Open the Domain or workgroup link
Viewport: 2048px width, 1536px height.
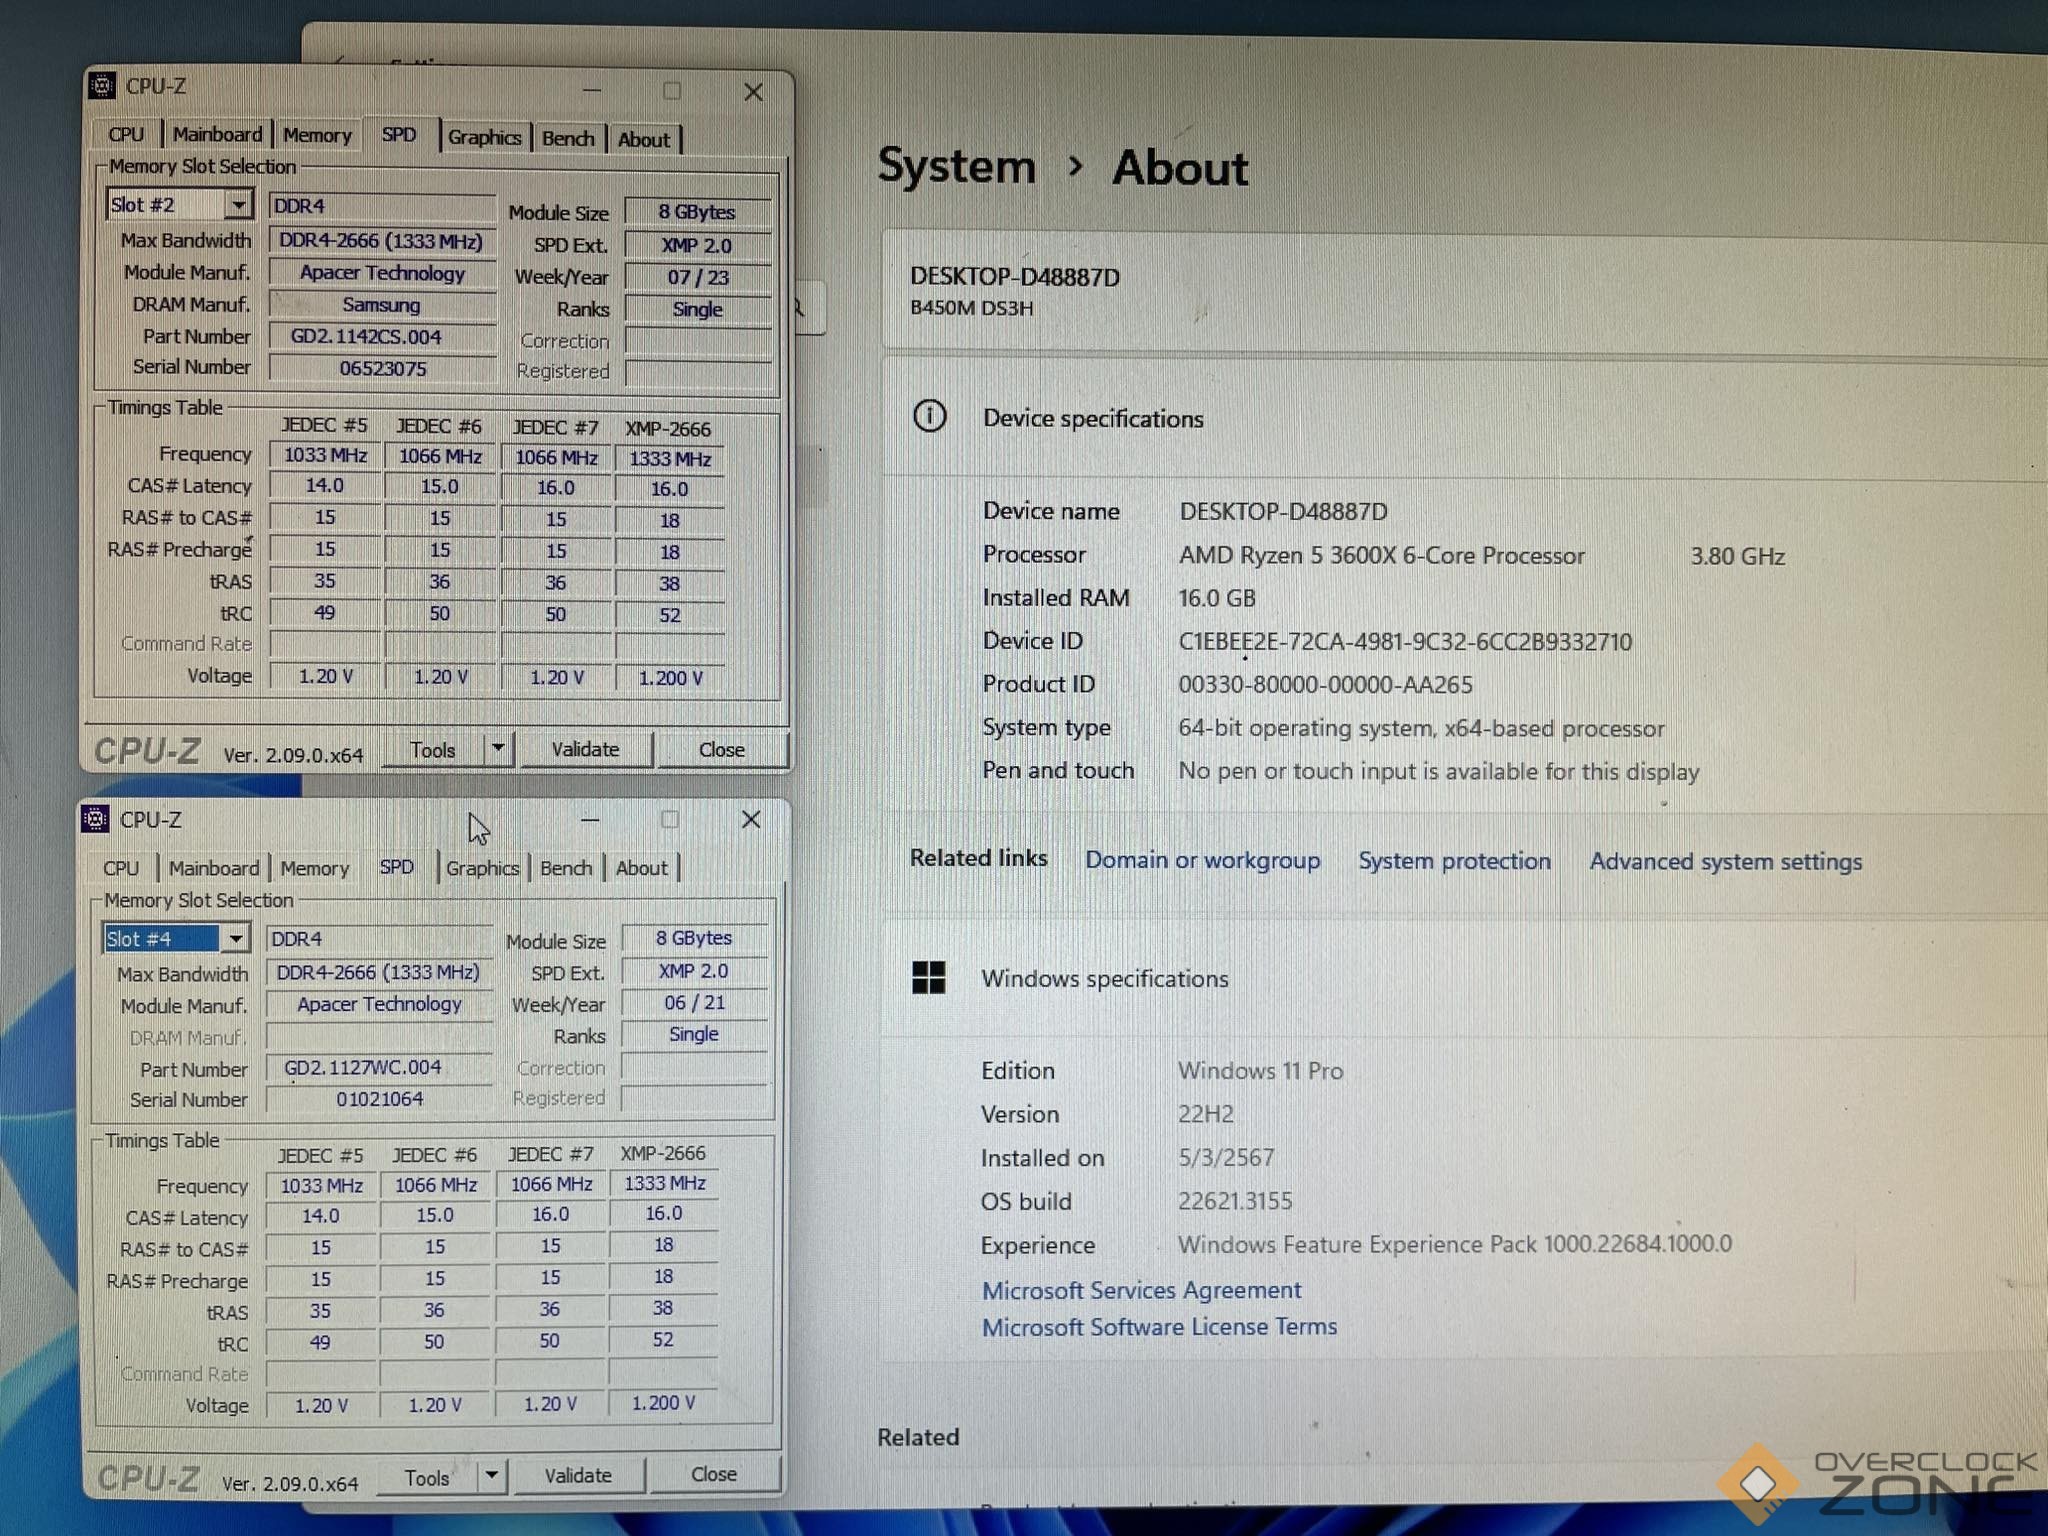[x=1202, y=860]
